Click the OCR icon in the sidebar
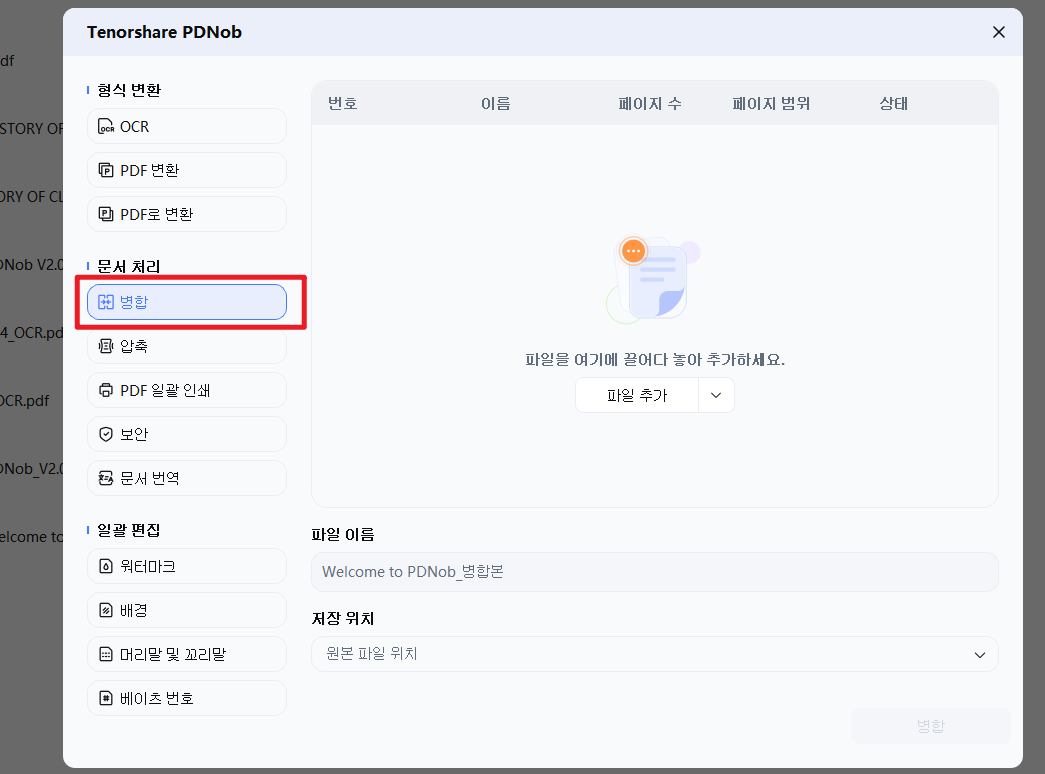The image size is (1045, 774). click(106, 127)
